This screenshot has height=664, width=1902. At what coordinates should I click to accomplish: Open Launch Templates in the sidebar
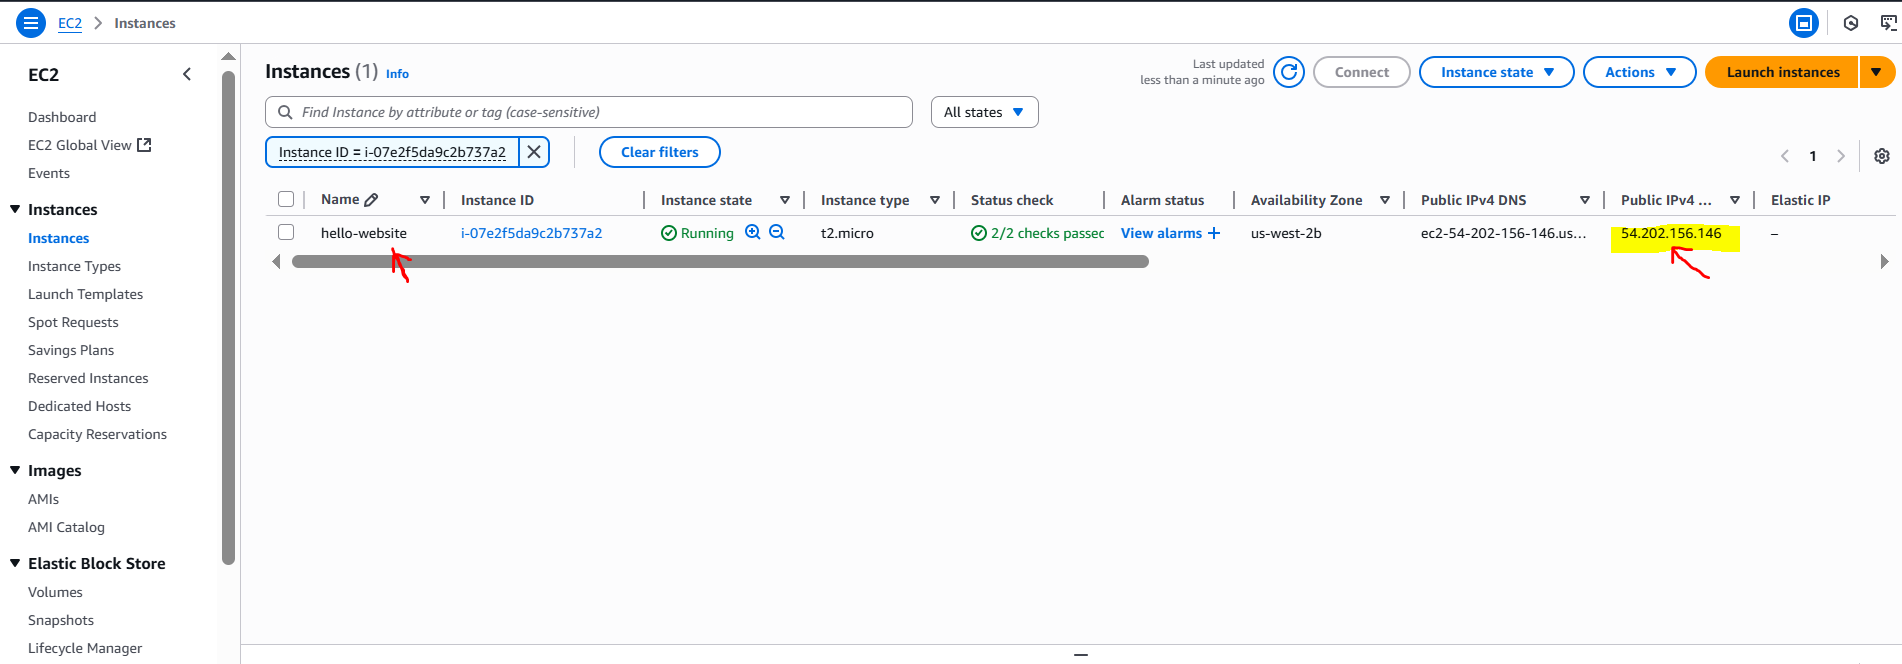pyautogui.click(x=85, y=294)
